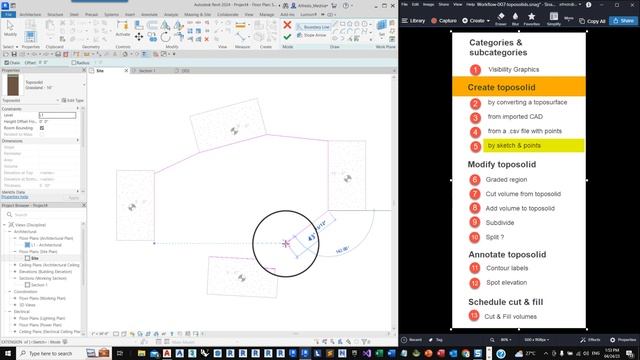
Task: Click the Snagit Capture button
Action: pyautogui.click(x=444, y=20)
